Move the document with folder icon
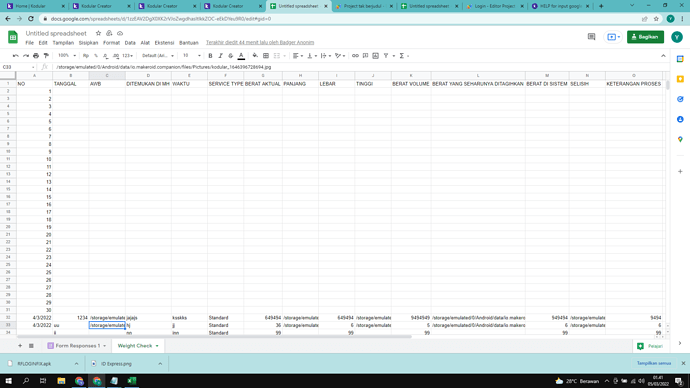690x388 pixels. pos(109,33)
